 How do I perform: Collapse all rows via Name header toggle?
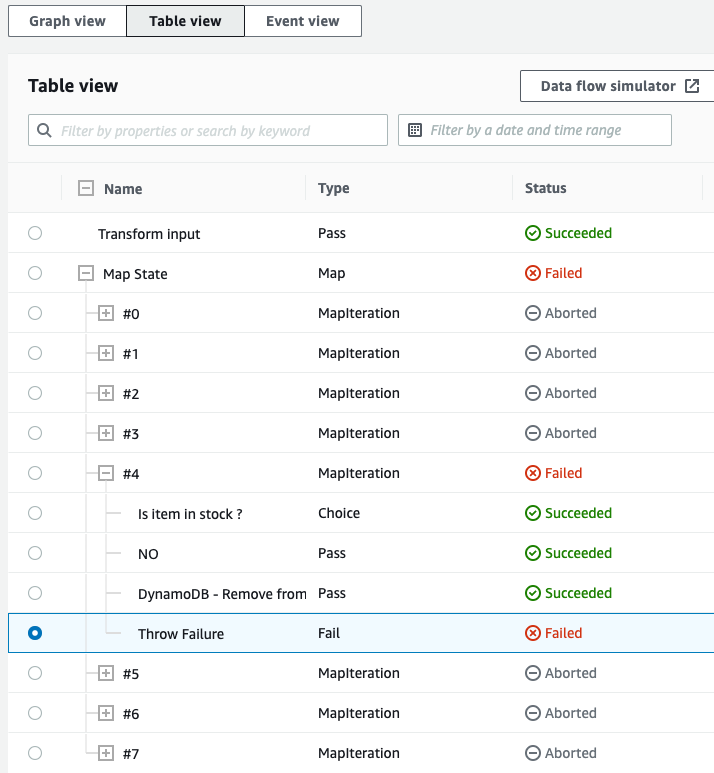coord(86,188)
